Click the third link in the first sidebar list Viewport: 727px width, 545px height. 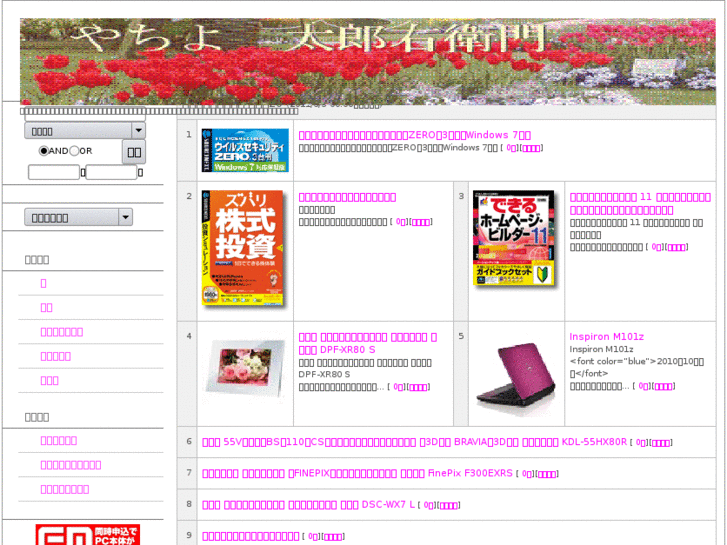coord(62,332)
